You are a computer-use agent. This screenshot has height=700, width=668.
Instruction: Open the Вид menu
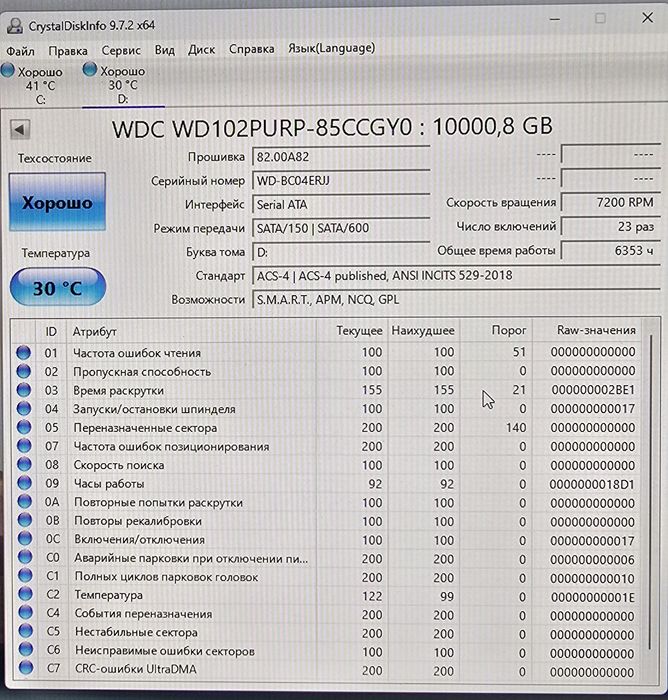[164, 50]
